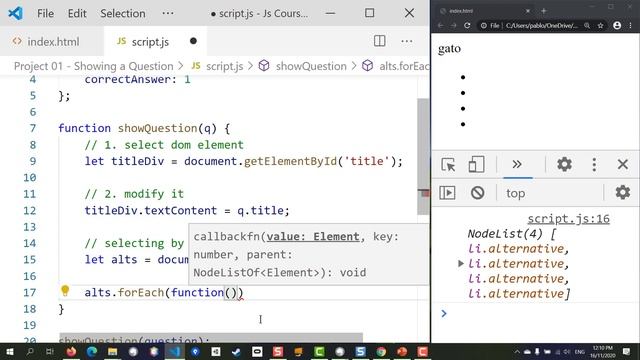Go back in the browser
This screenshot has width=640, height=360.
pyautogui.click(x=440, y=25)
